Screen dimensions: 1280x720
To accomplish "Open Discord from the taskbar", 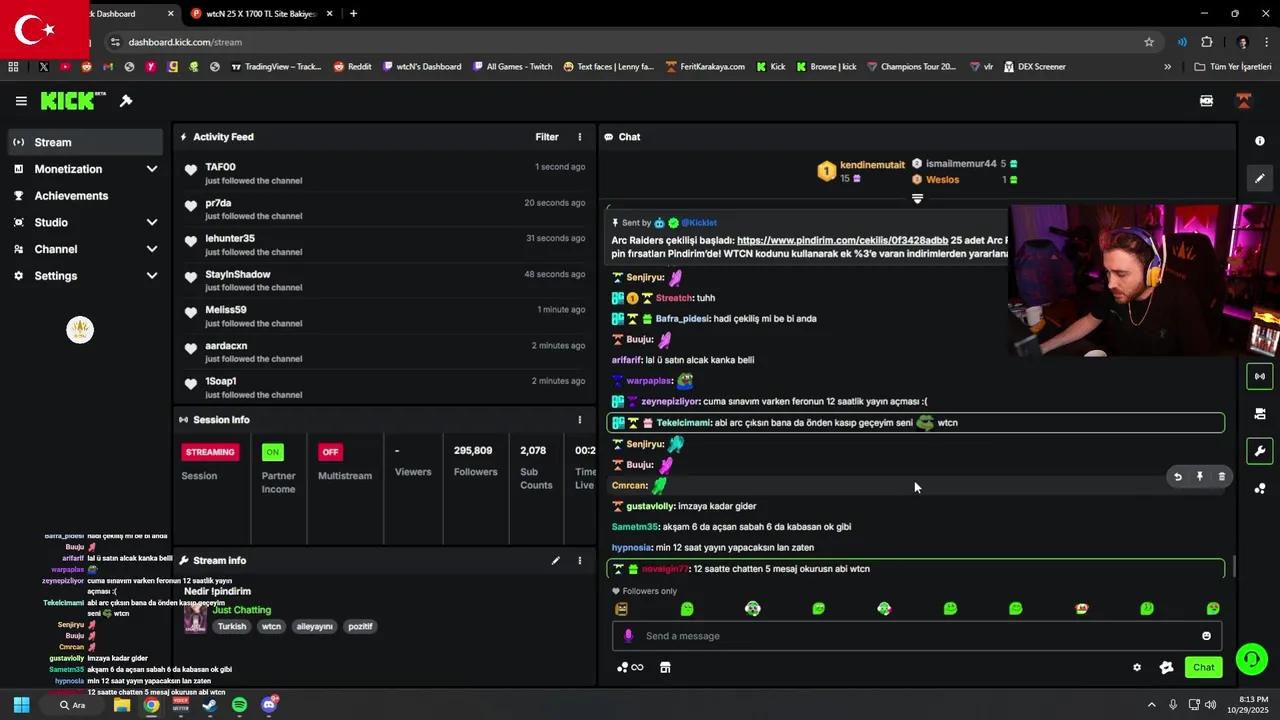I will 268,705.
